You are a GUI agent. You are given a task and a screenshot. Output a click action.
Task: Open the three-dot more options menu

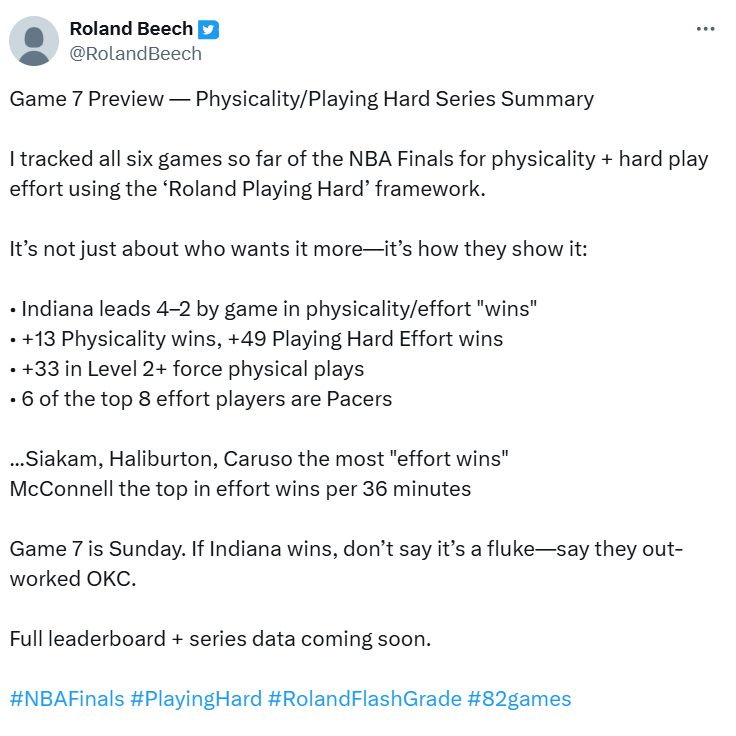[x=705, y=29]
